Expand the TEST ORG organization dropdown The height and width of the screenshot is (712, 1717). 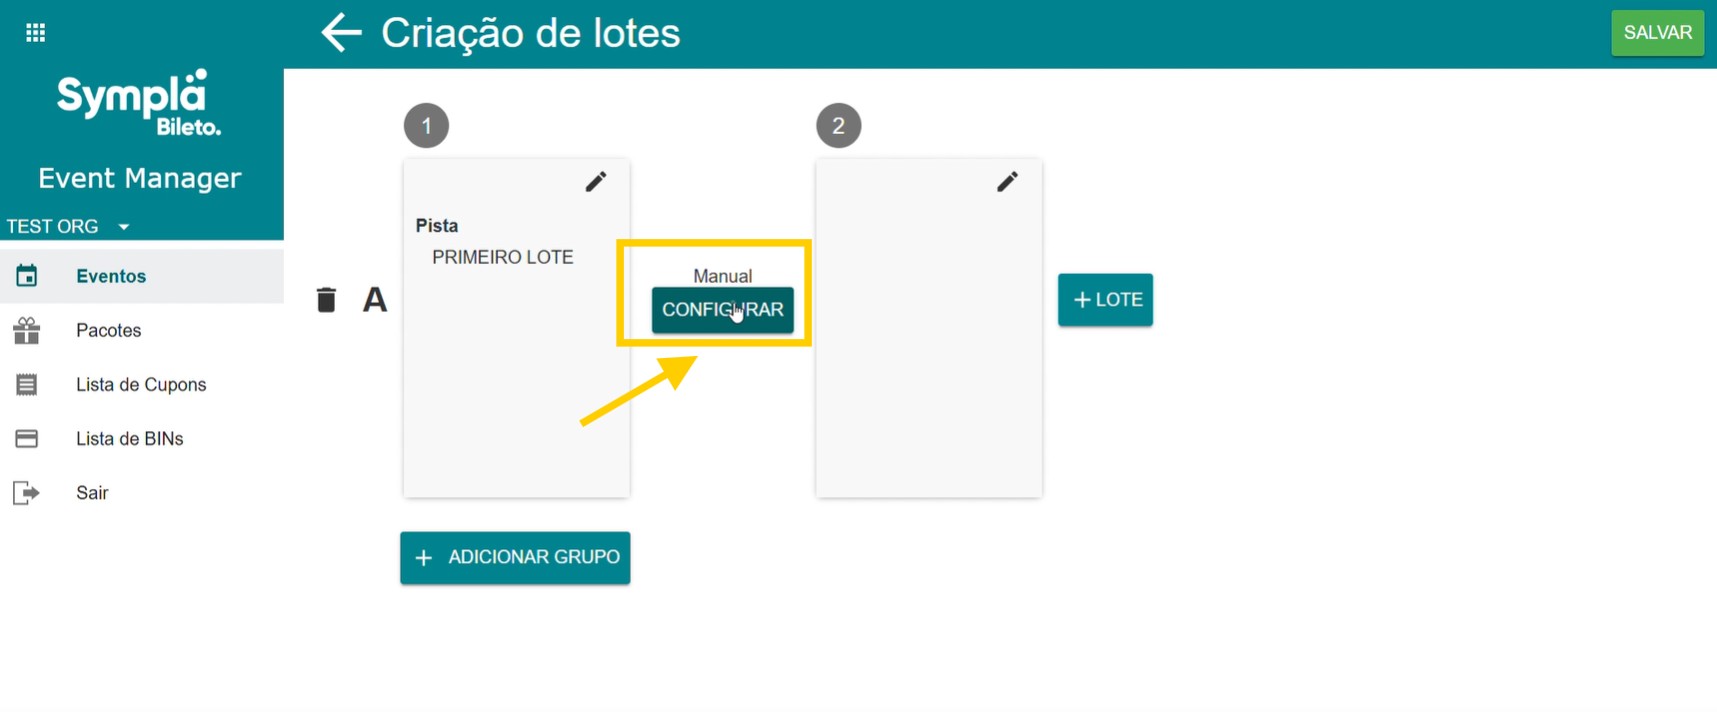[124, 227]
